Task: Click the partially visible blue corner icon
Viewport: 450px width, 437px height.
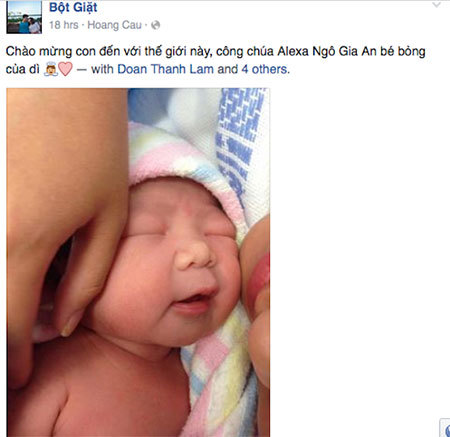Action: pos(445,428)
